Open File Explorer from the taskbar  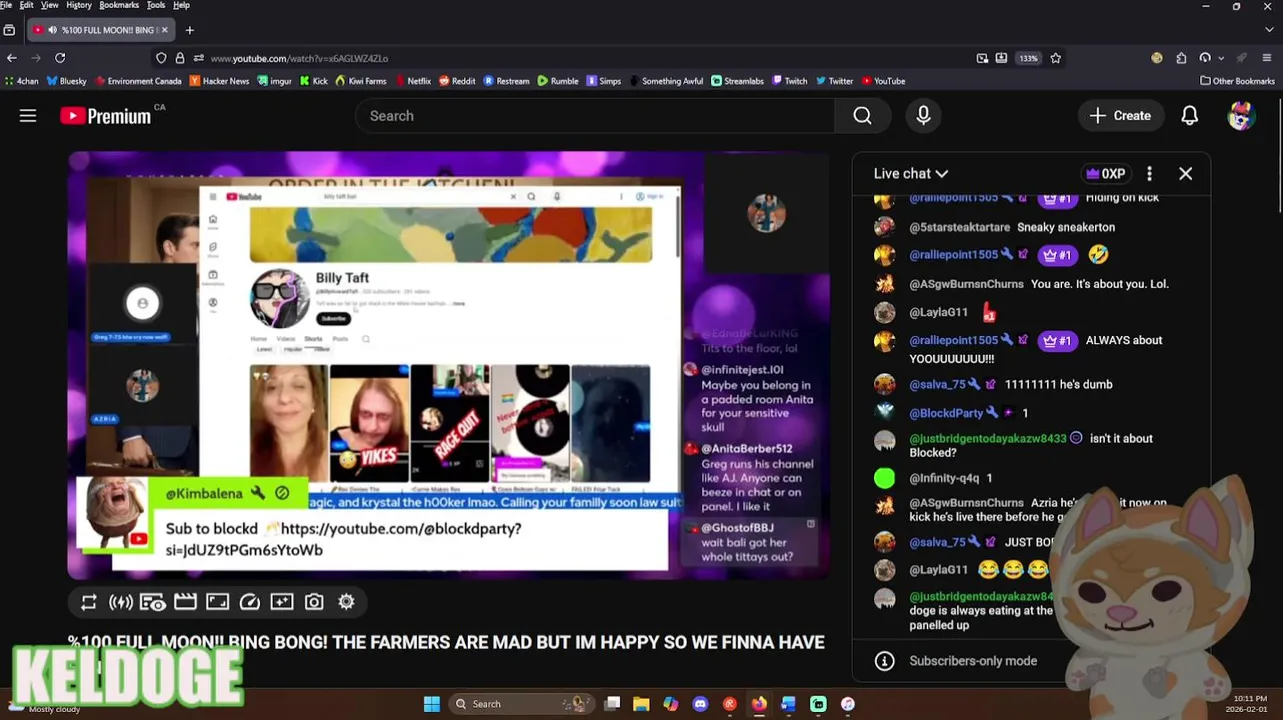click(641, 704)
